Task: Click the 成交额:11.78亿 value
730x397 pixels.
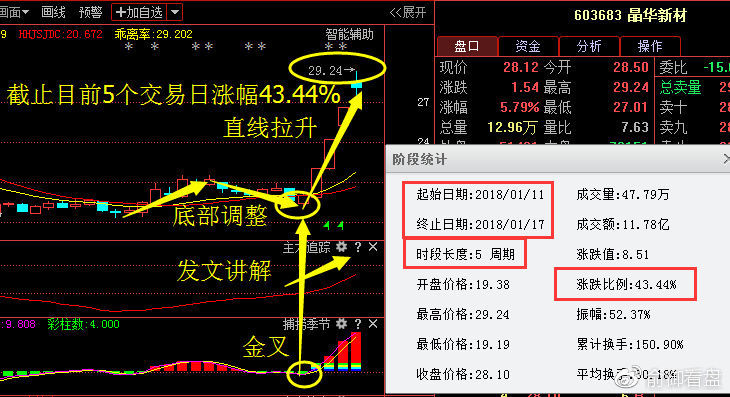Action: pos(622,224)
